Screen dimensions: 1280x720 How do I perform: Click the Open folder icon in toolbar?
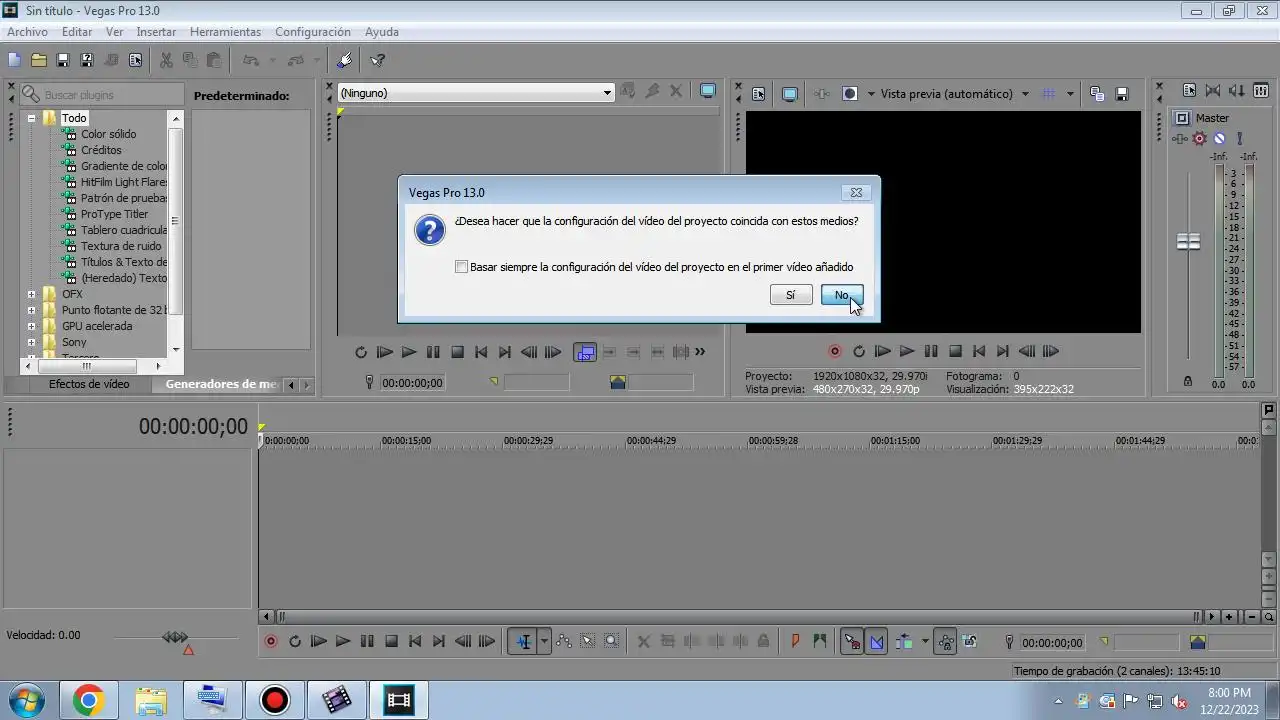click(38, 60)
